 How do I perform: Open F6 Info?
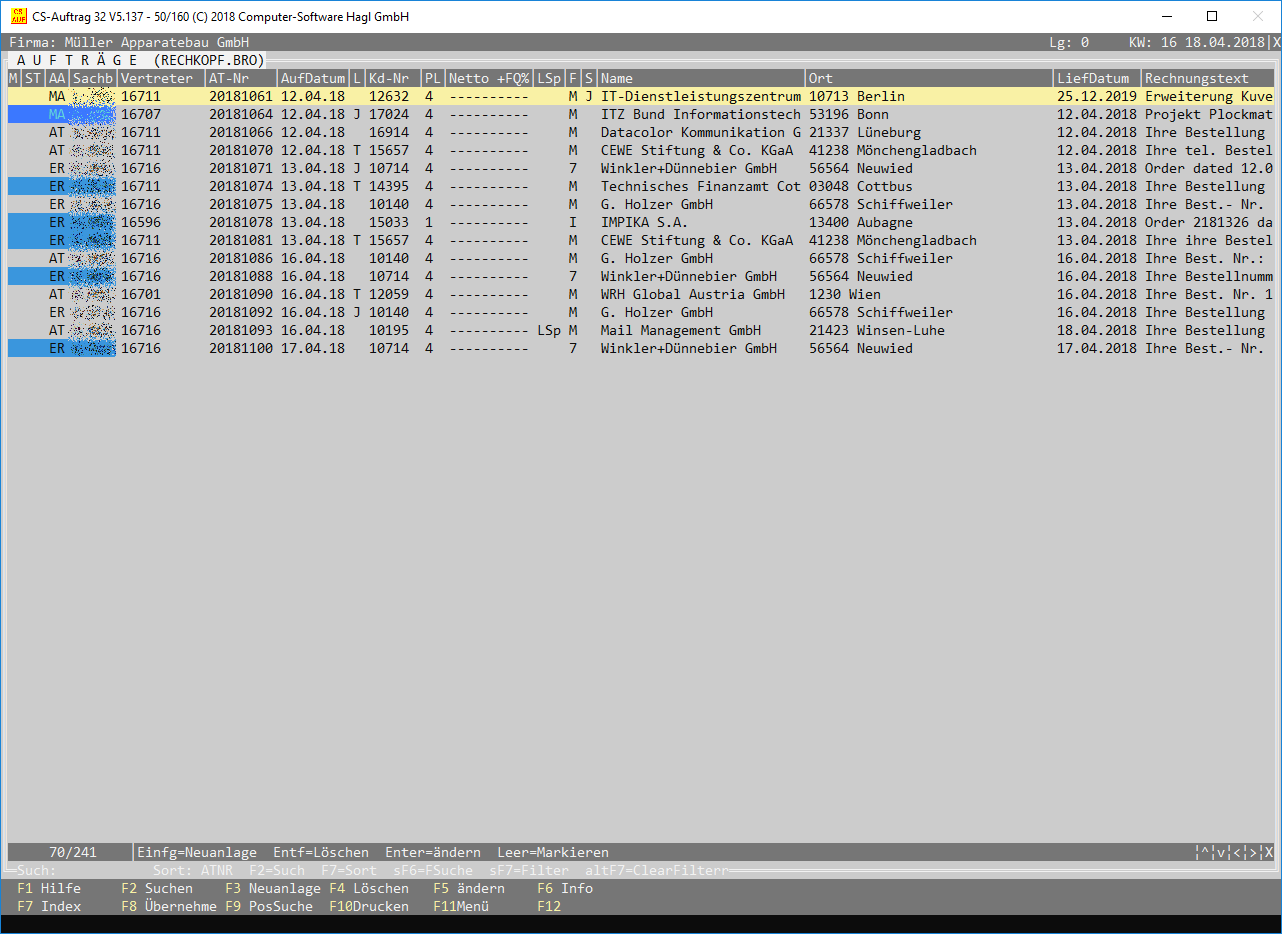564,888
